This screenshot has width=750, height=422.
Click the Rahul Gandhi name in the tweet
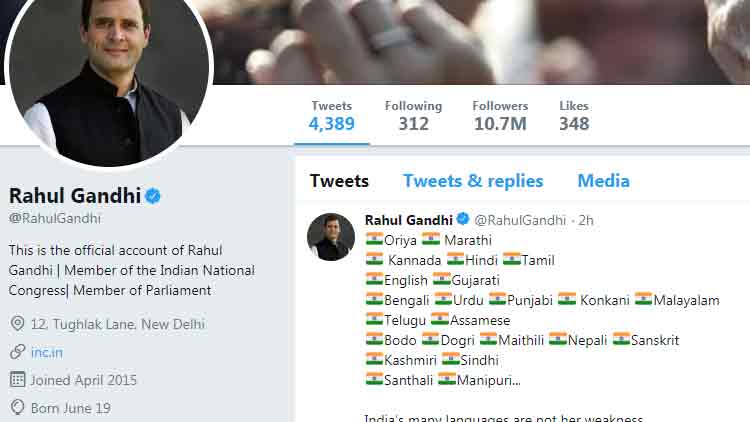[x=409, y=219]
